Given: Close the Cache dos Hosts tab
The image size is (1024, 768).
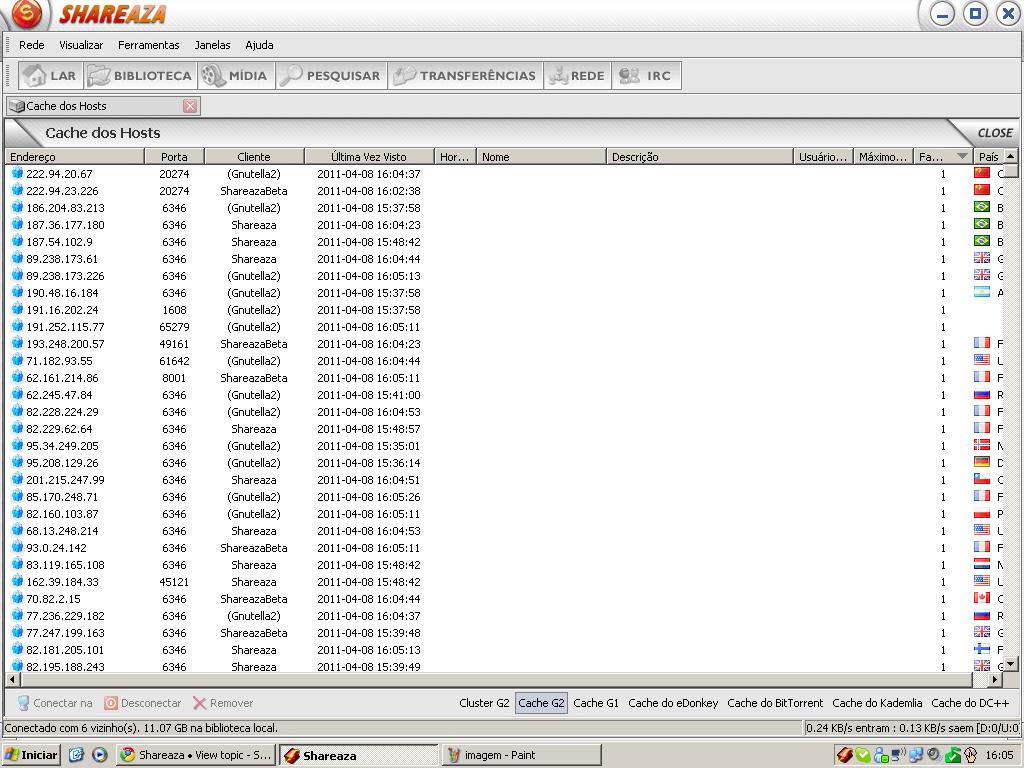Looking at the screenshot, I should coord(190,106).
